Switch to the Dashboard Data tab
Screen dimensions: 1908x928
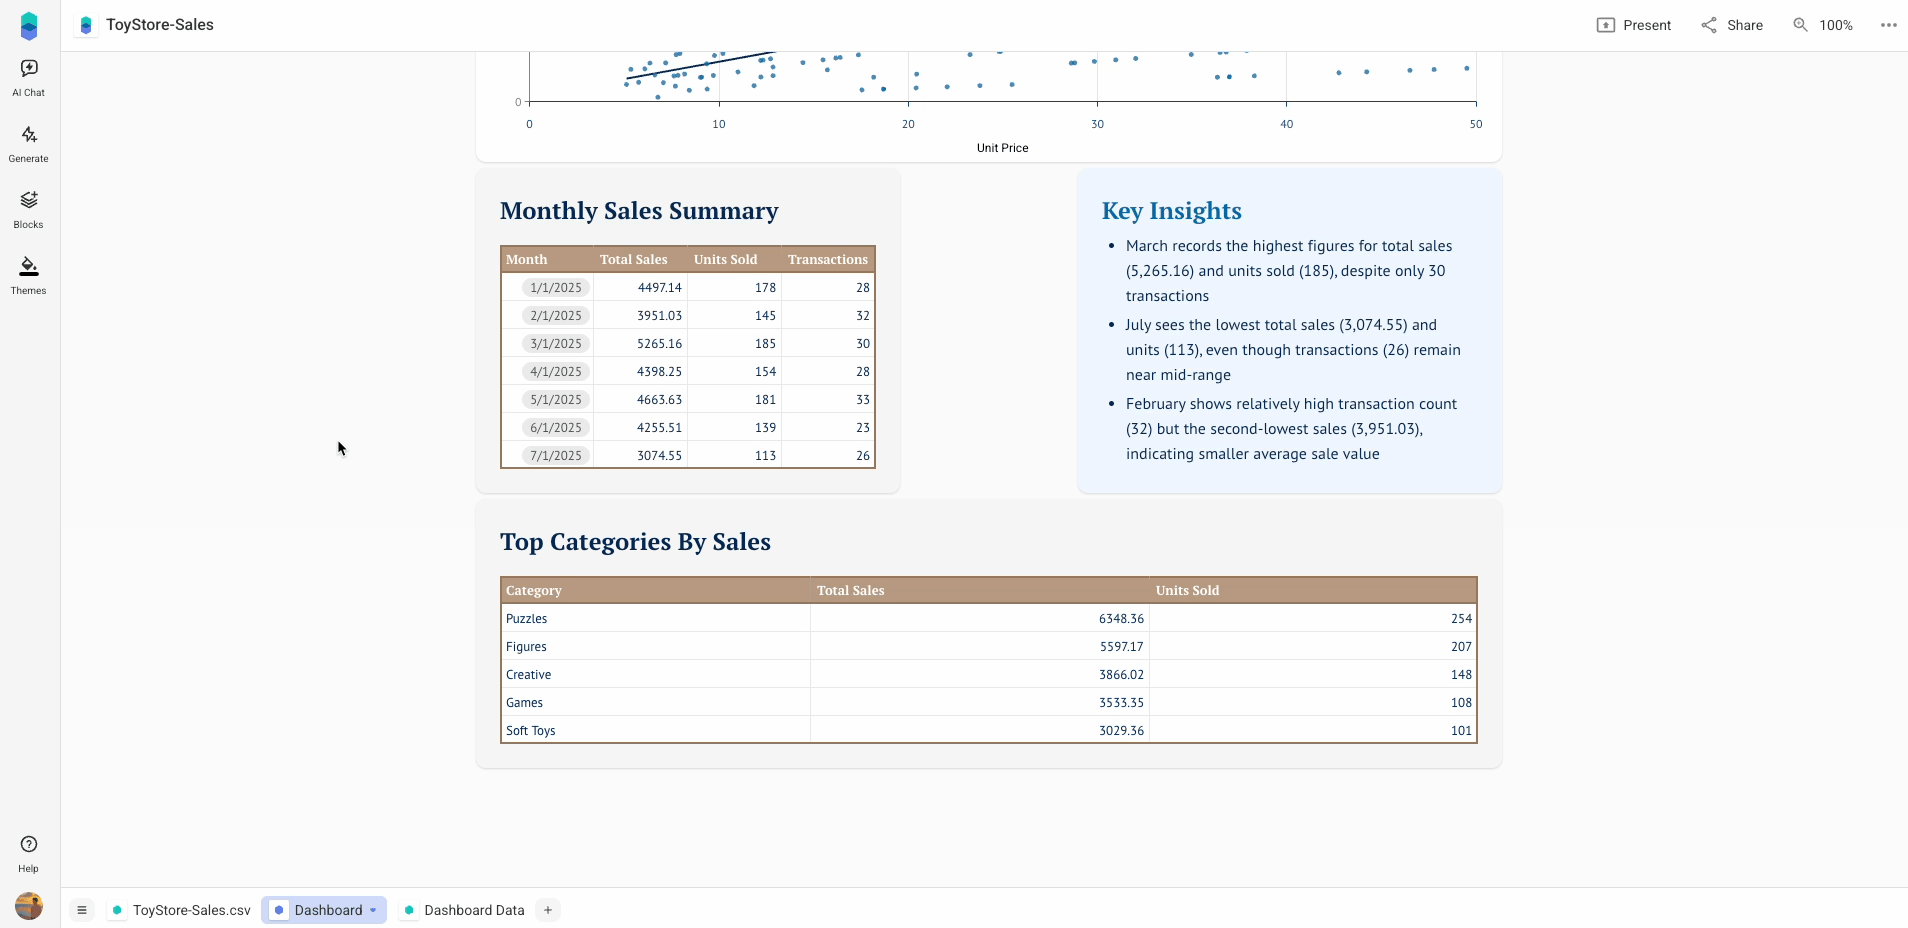465,910
